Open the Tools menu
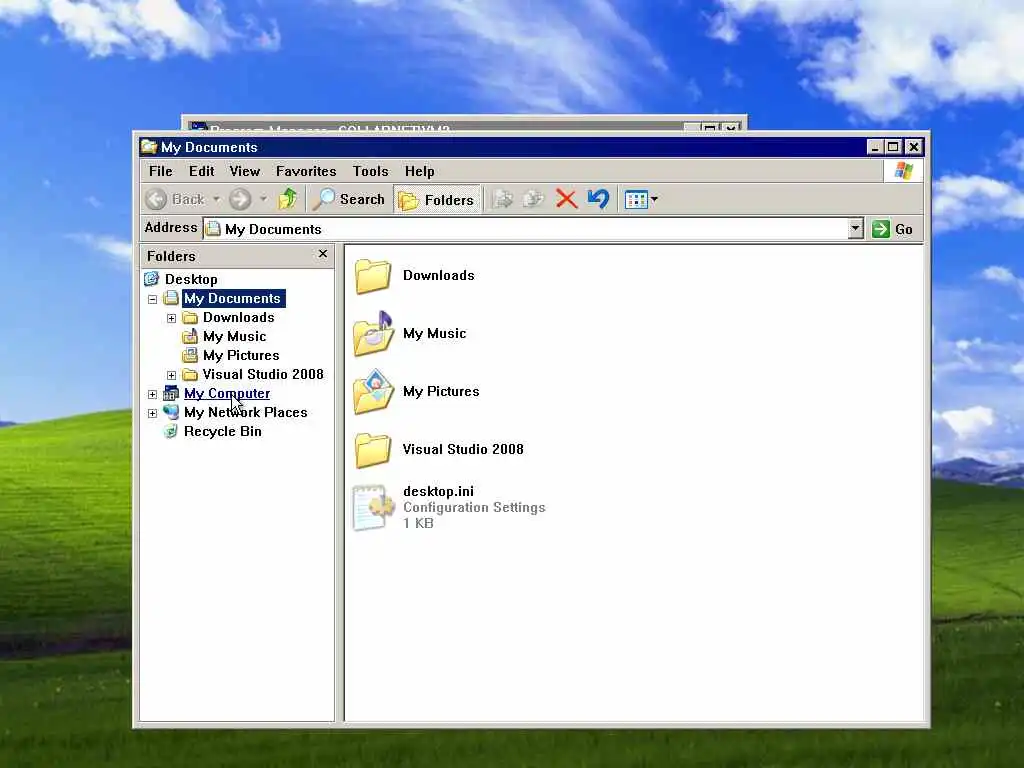This screenshot has width=1024, height=768. click(370, 171)
